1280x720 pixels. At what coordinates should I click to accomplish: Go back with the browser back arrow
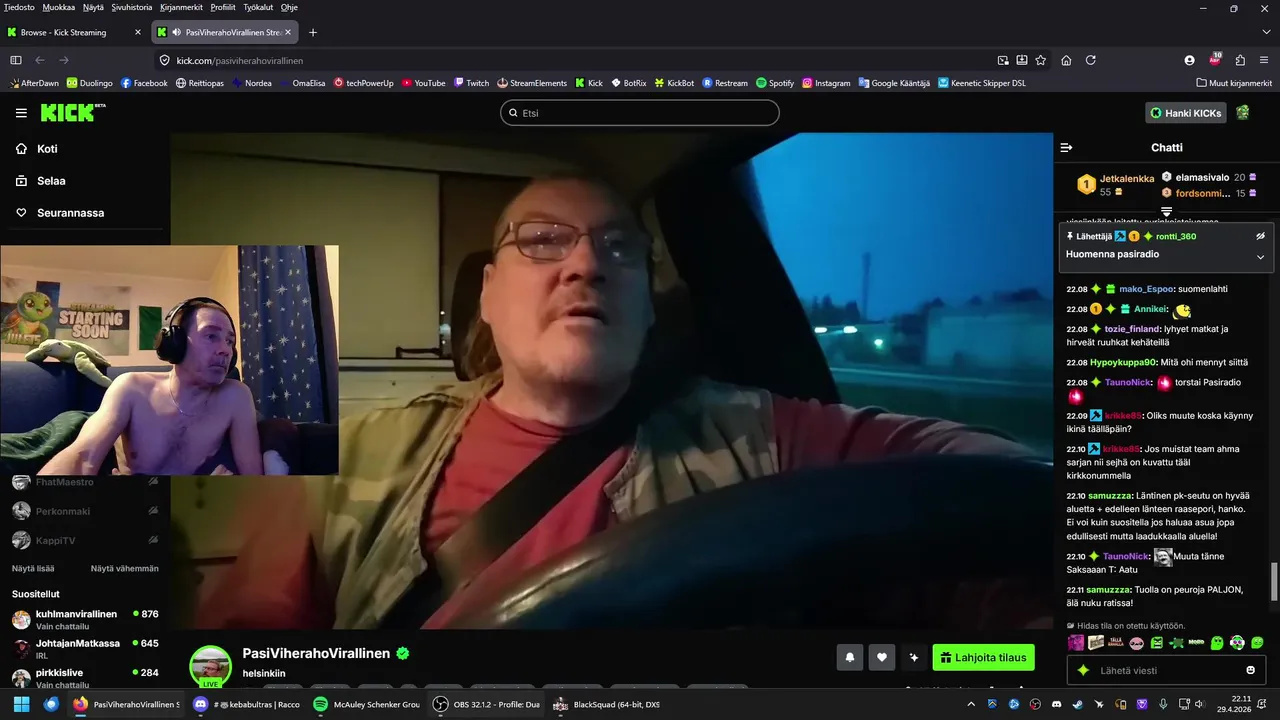point(40,60)
